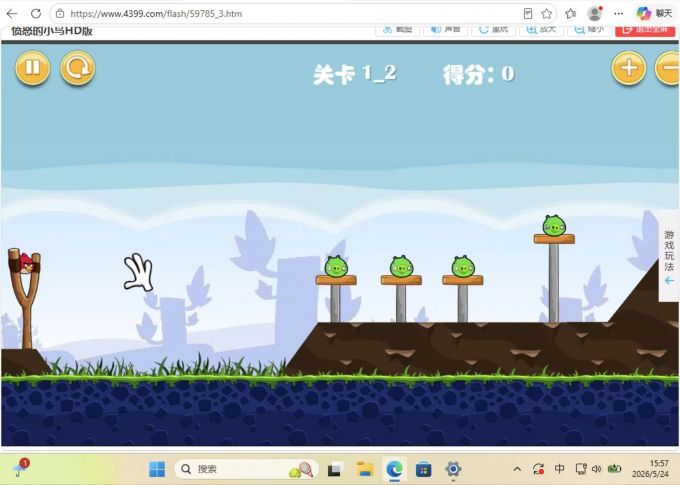Click the green pig on the tallest pedestal
The height and width of the screenshot is (485, 680).
(x=554, y=226)
